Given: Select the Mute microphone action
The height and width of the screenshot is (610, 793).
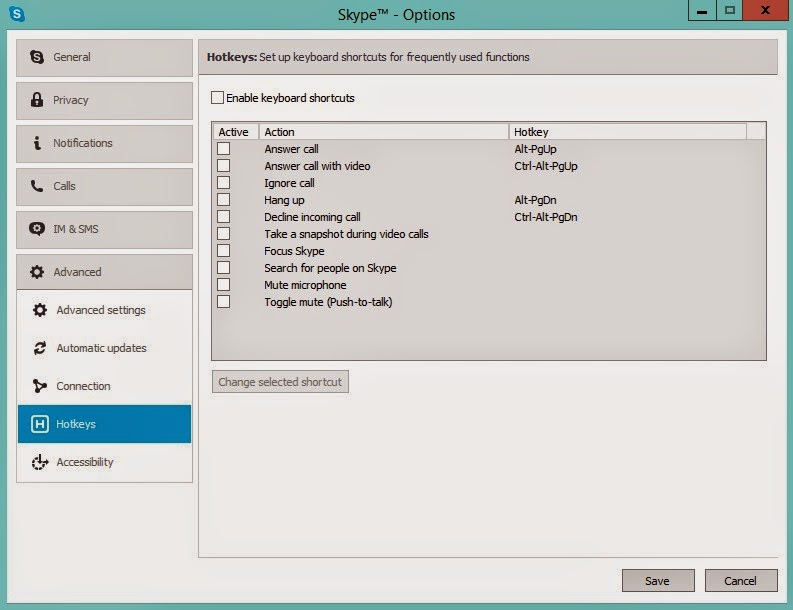Looking at the screenshot, I should coord(305,285).
